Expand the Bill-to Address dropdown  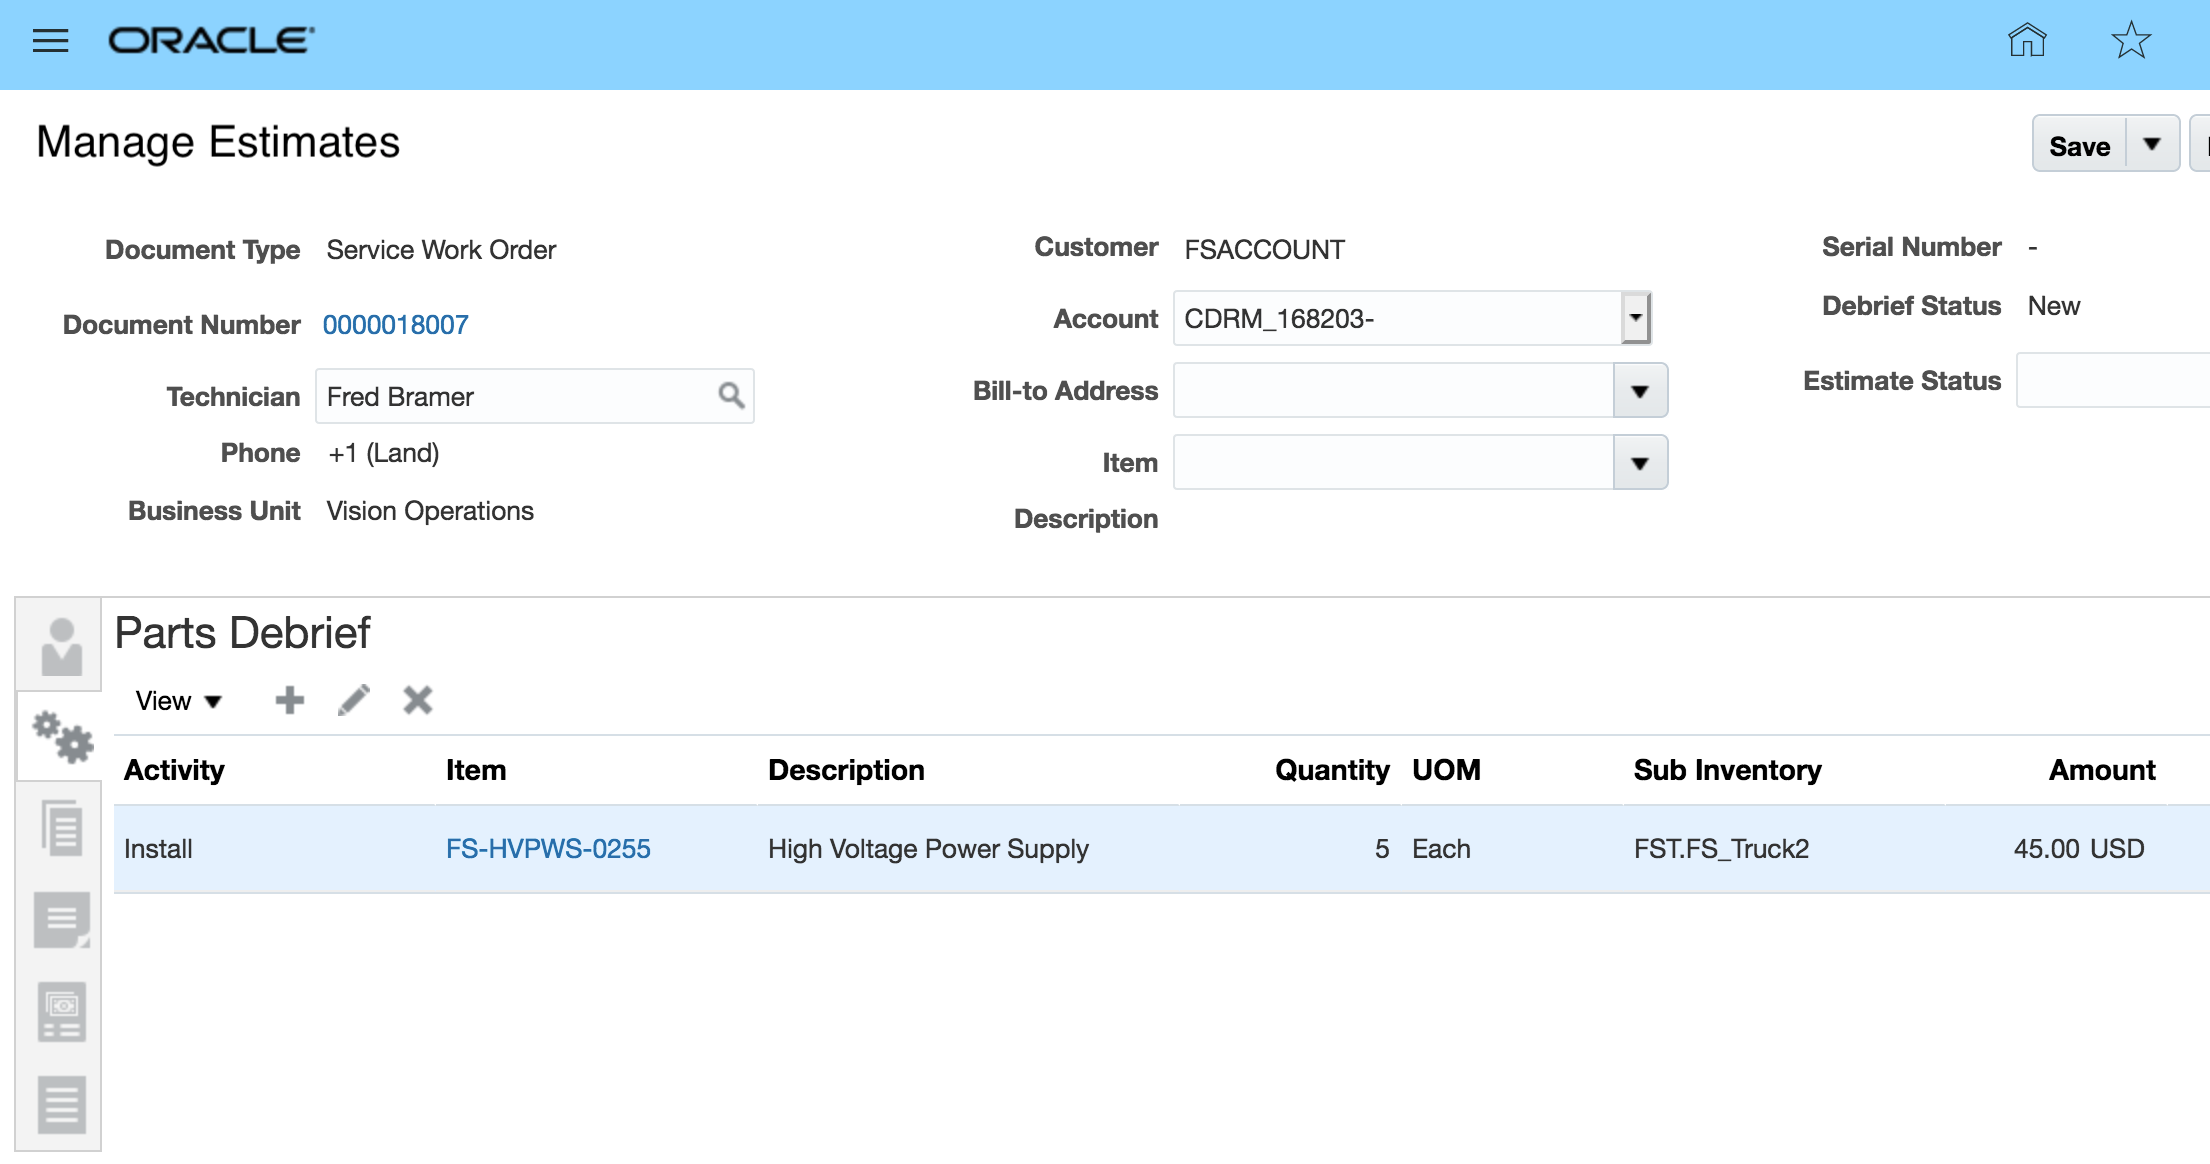pyautogui.click(x=1639, y=391)
